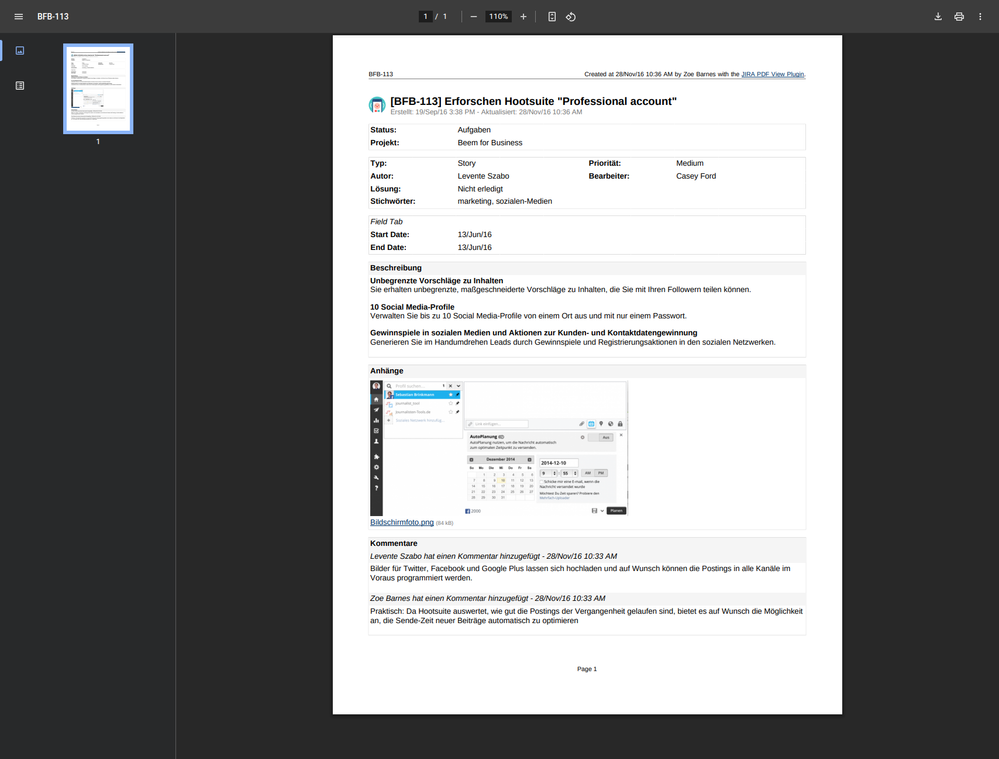
Task: Show thumbnails view in sidebar
Action: (20, 50)
